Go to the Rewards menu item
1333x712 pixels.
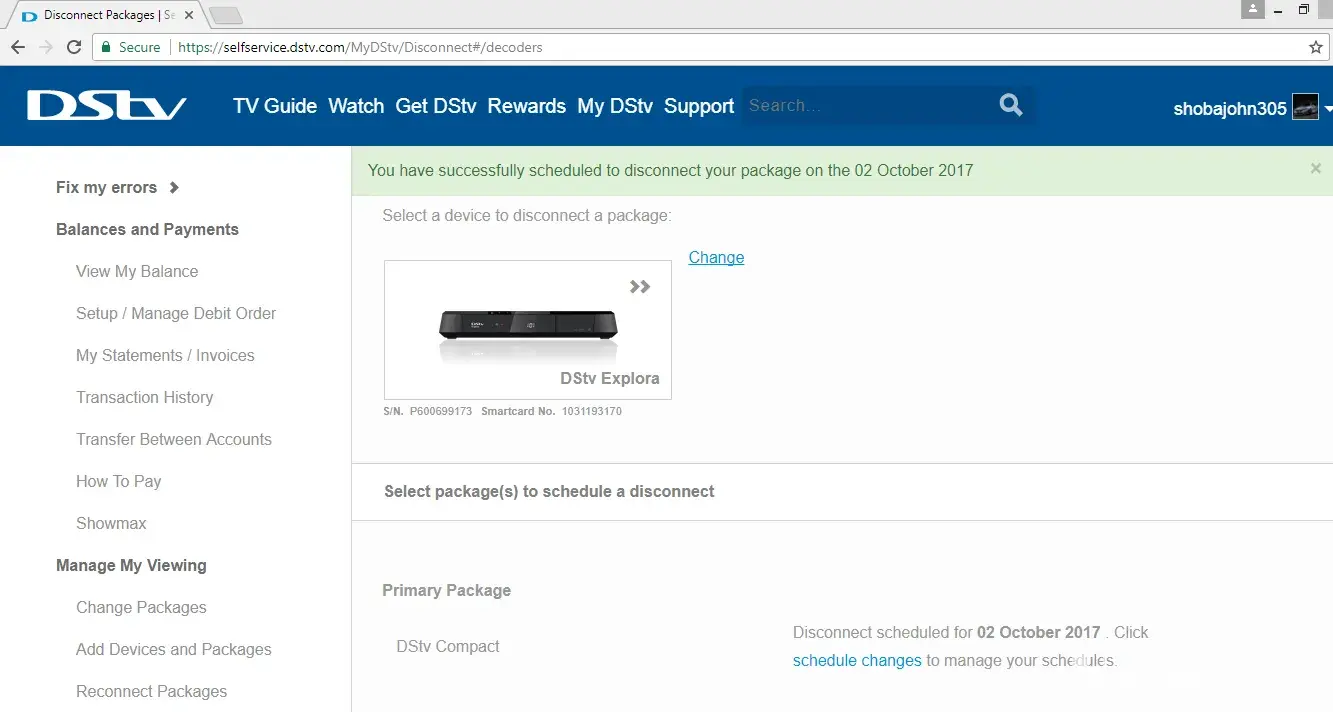click(527, 106)
